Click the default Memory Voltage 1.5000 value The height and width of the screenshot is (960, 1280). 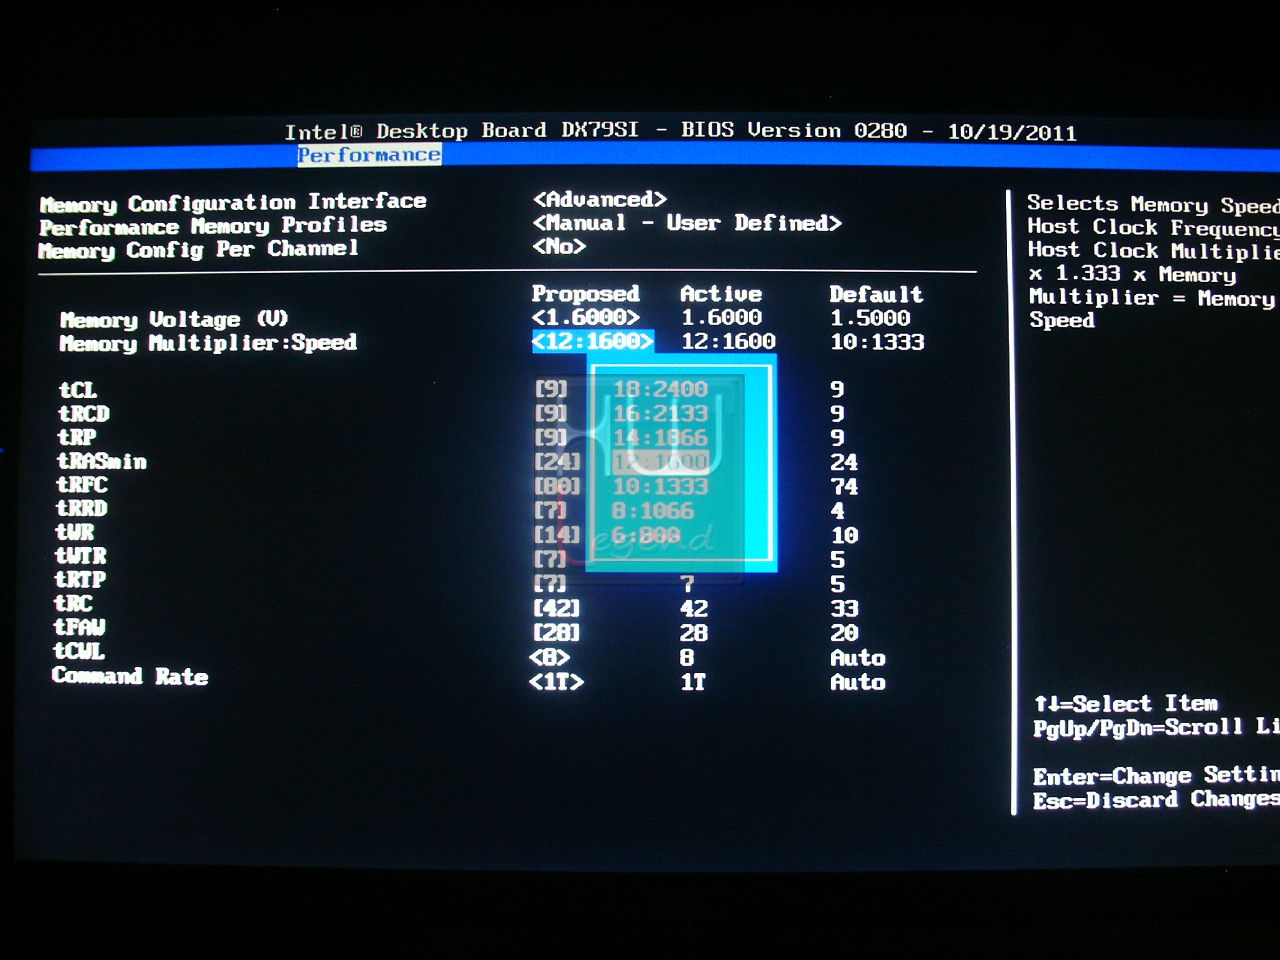pyautogui.click(x=870, y=318)
